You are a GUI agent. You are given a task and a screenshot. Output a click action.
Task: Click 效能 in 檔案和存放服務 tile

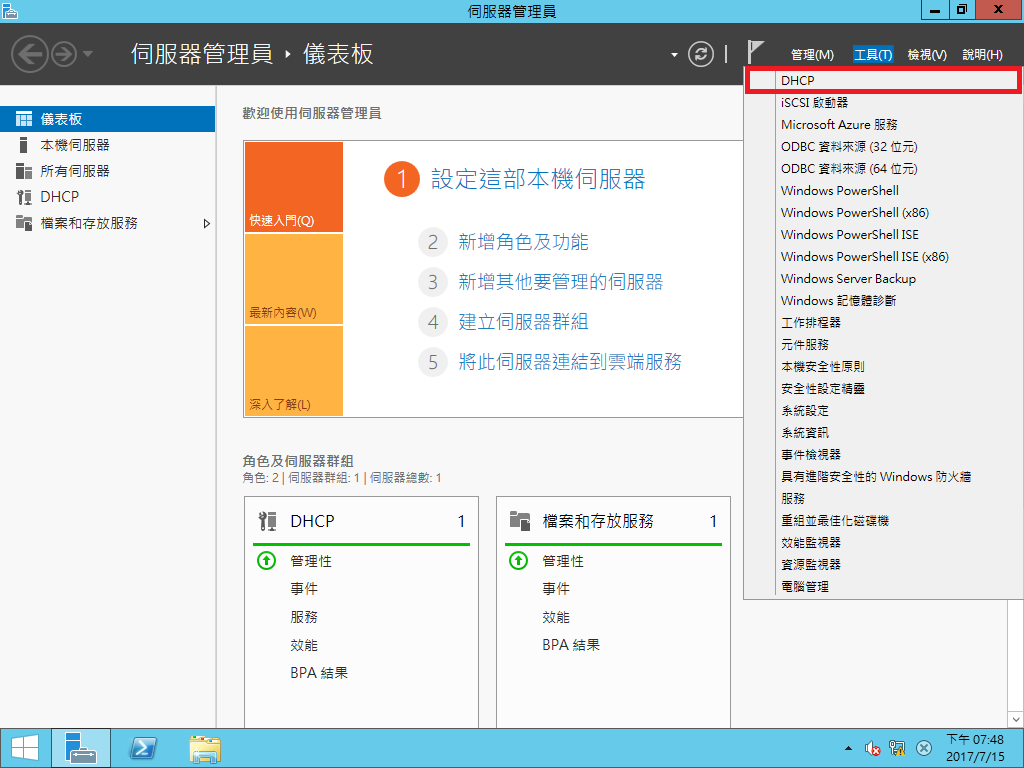[x=556, y=617]
